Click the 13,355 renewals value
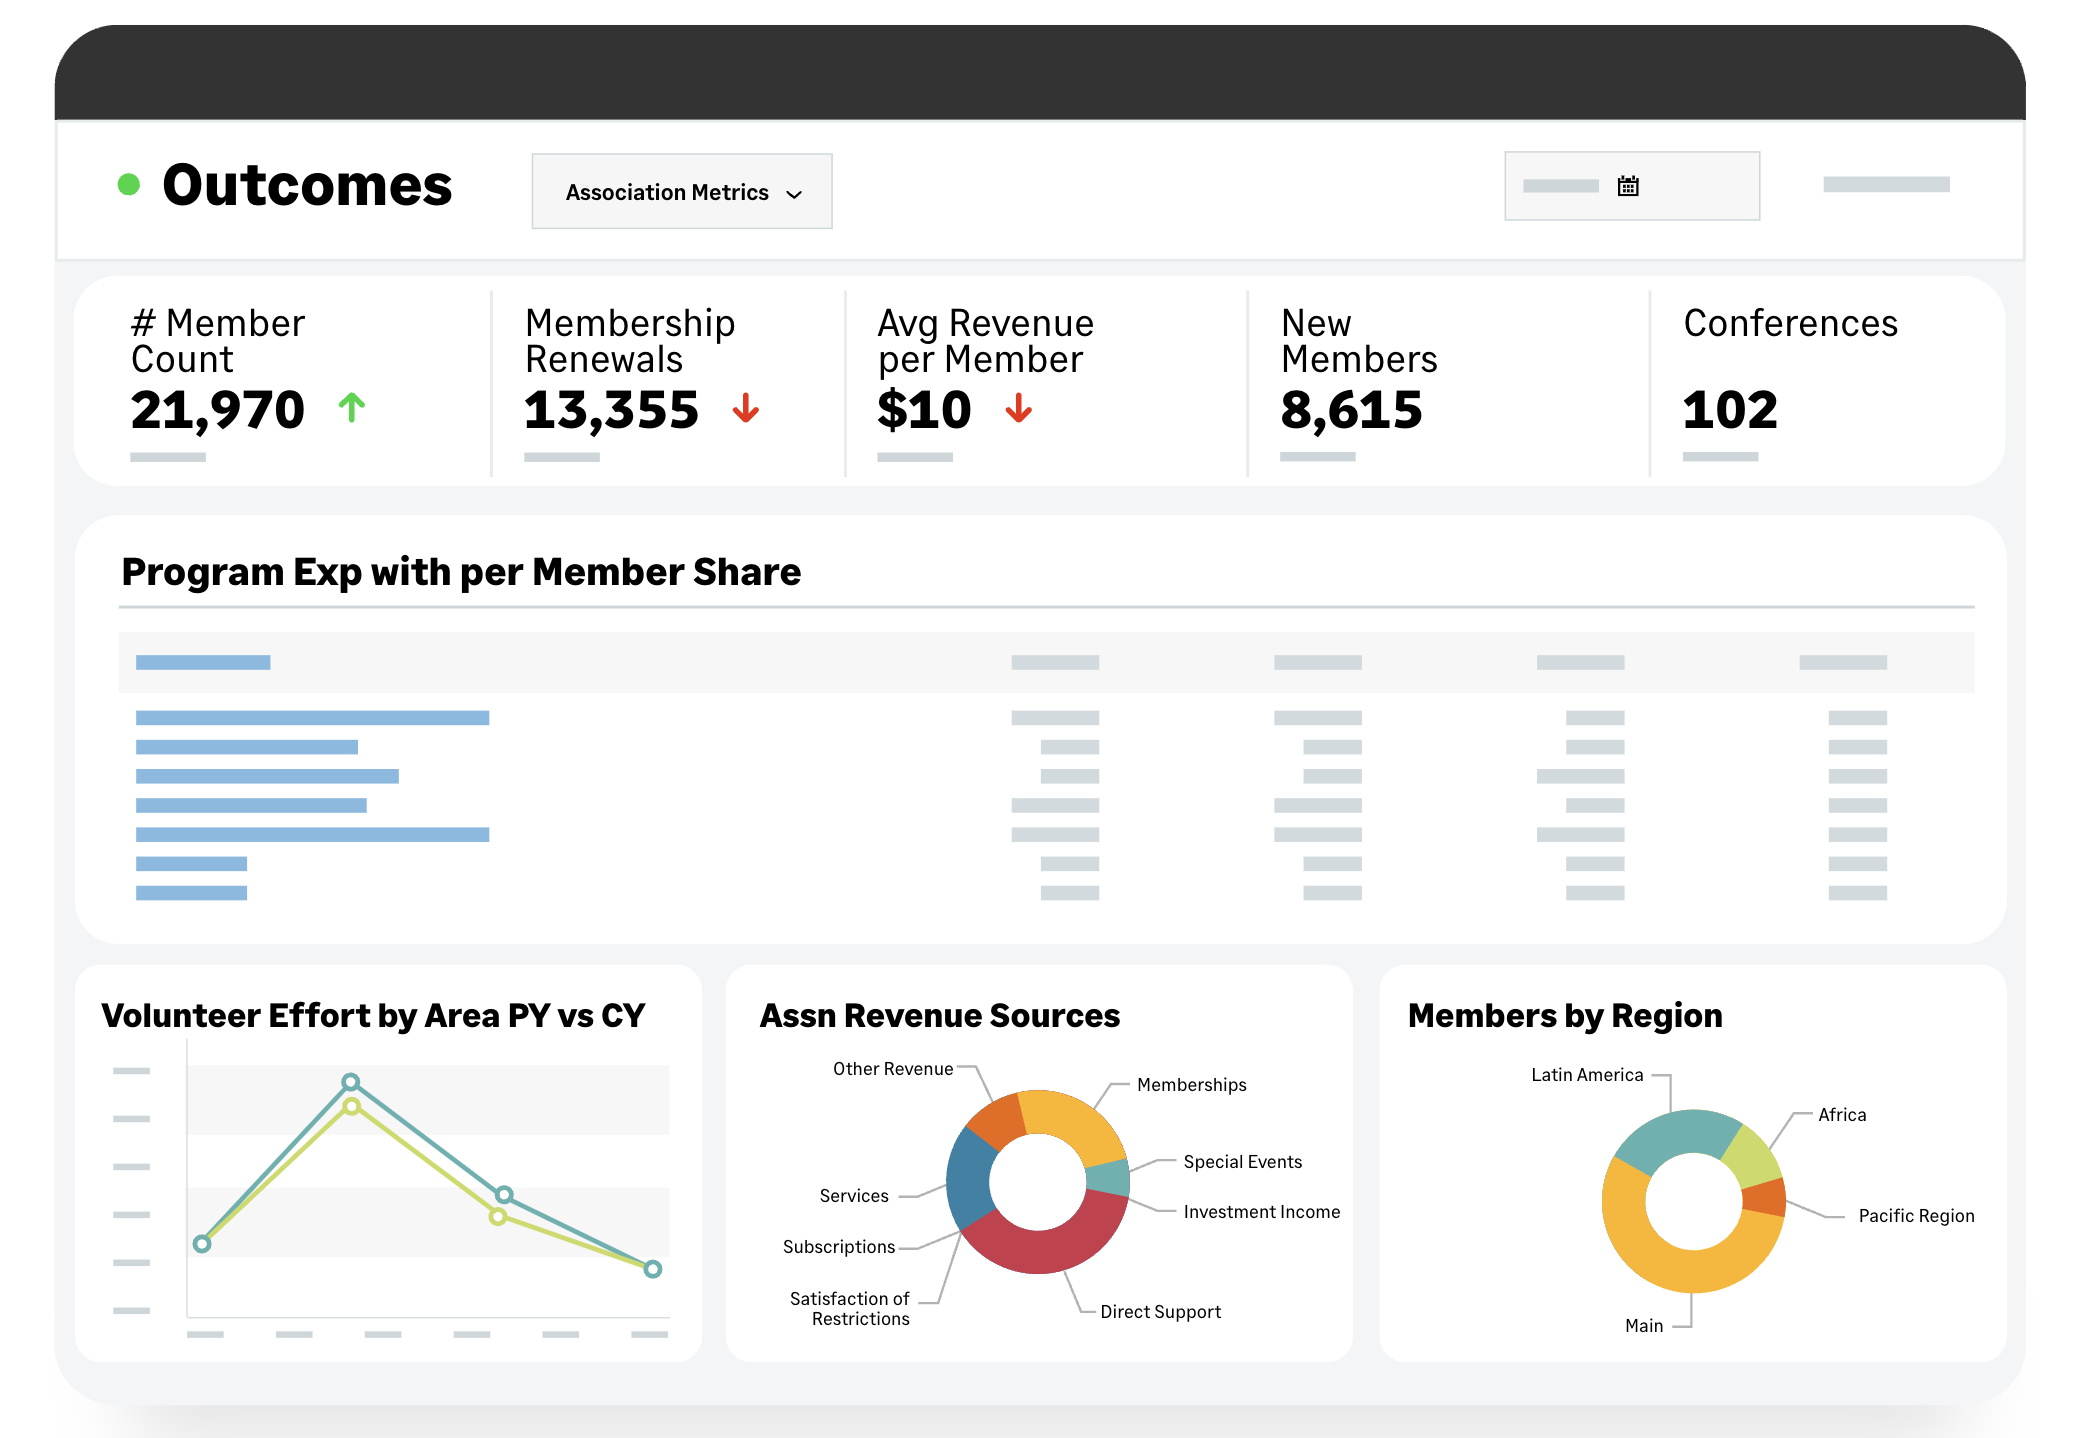 (x=611, y=410)
